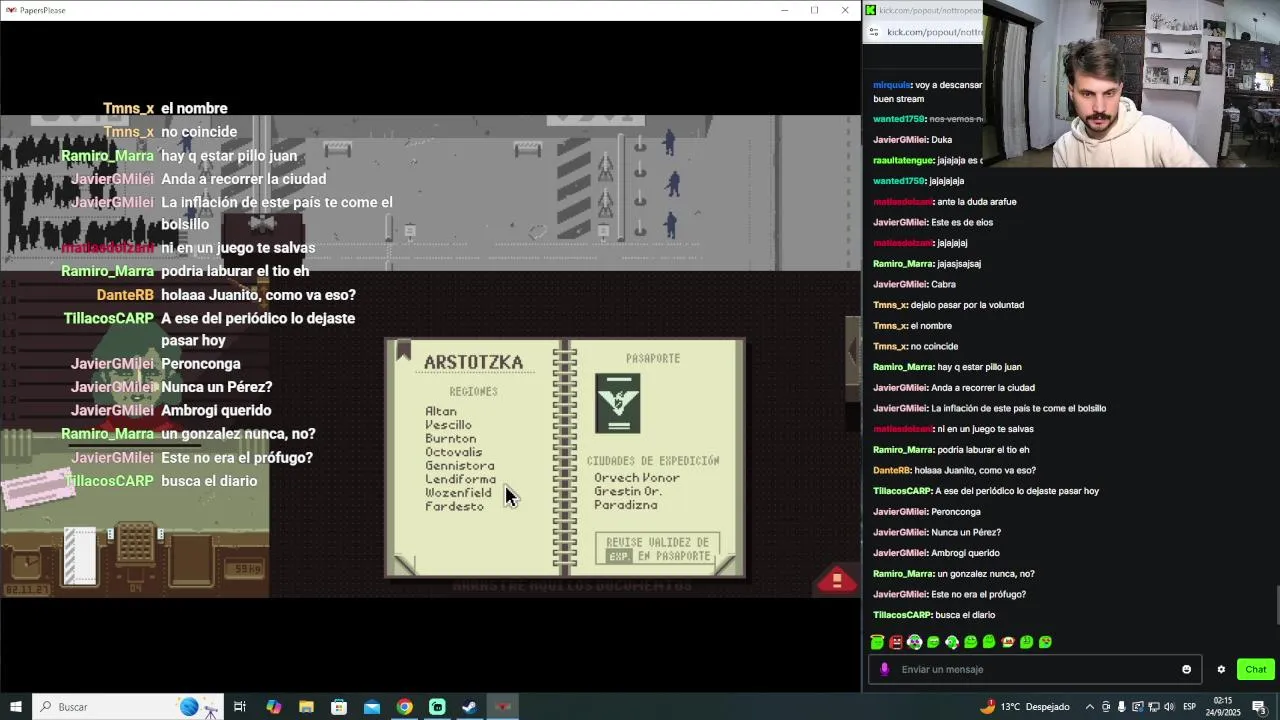Open File Explorer from taskbar
1280x720 pixels.
pyautogui.click(x=306, y=707)
